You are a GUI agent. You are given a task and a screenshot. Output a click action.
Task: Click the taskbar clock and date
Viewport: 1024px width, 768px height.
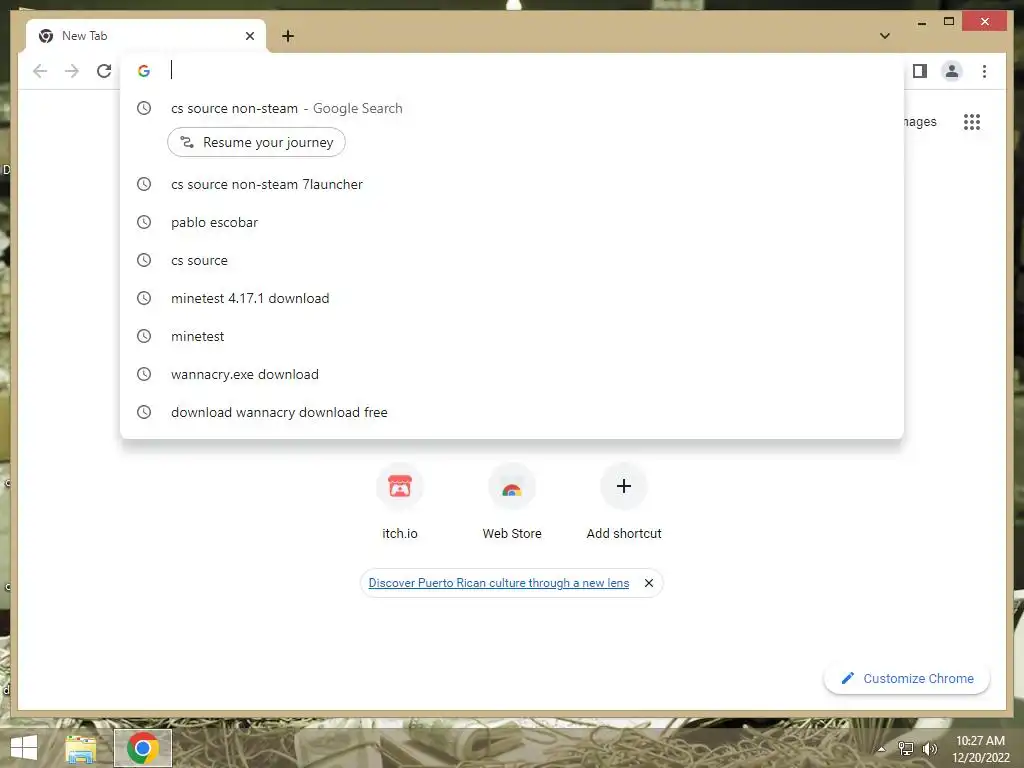(x=980, y=749)
